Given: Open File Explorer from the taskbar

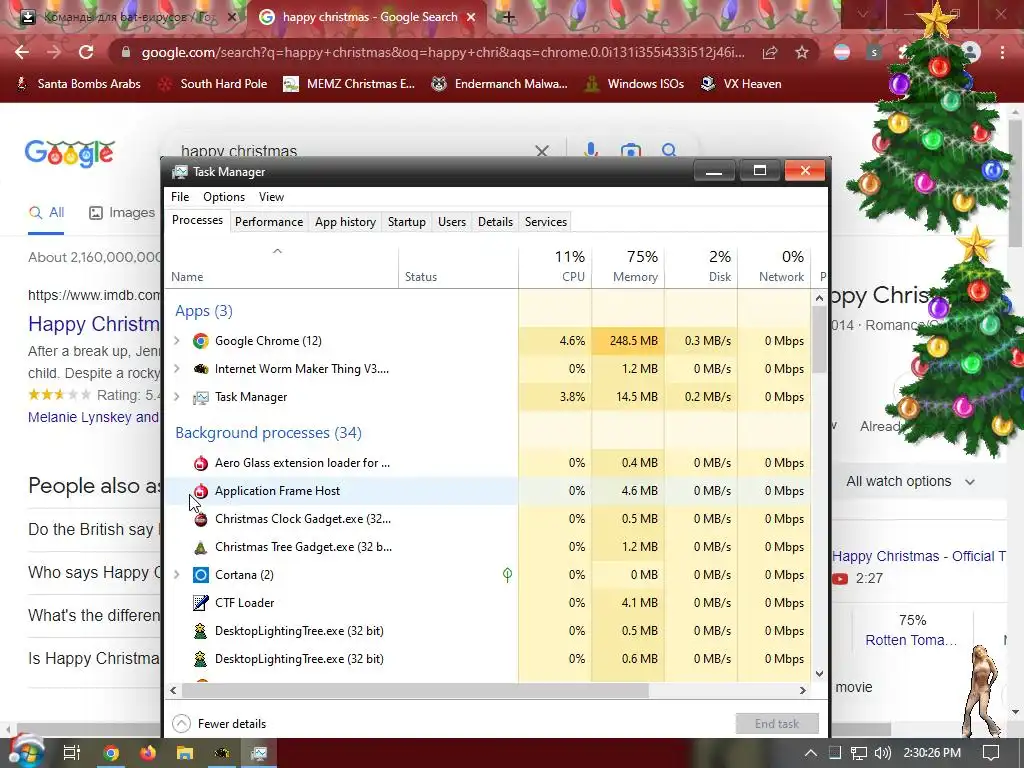Looking at the screenshot, I should [185, 753].
